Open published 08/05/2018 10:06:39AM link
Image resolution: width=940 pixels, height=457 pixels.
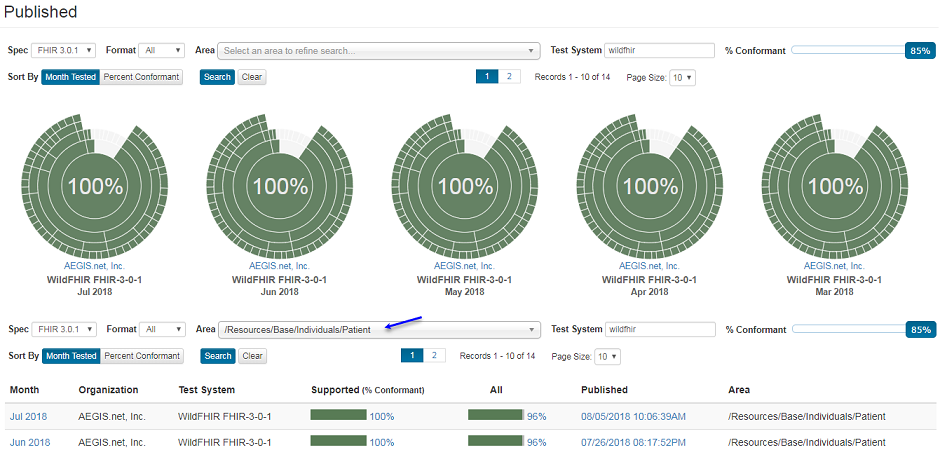(x=634, y=416)
